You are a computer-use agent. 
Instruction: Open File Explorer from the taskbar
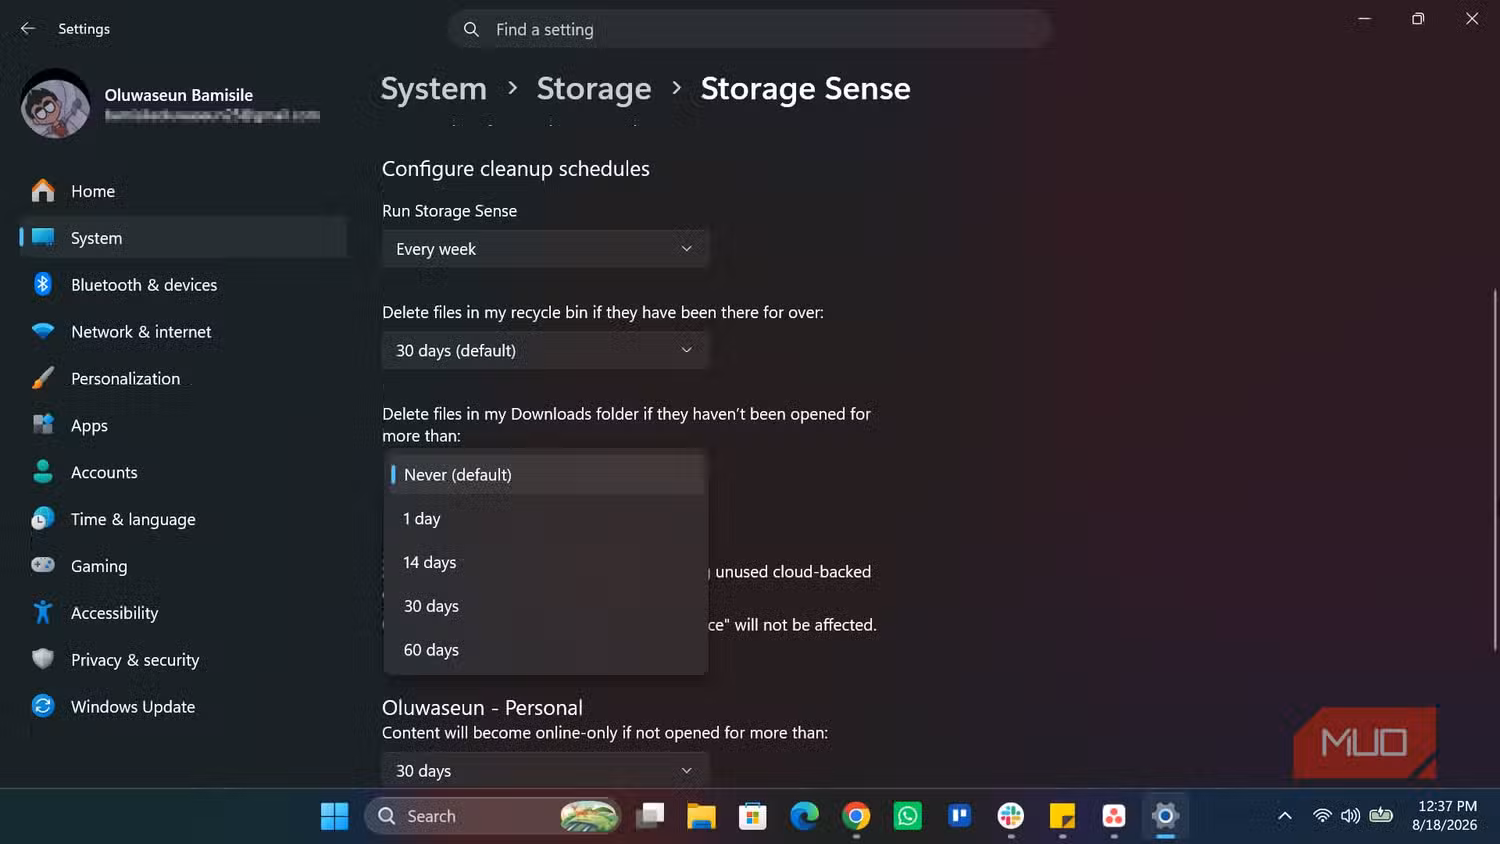(701, 816)
